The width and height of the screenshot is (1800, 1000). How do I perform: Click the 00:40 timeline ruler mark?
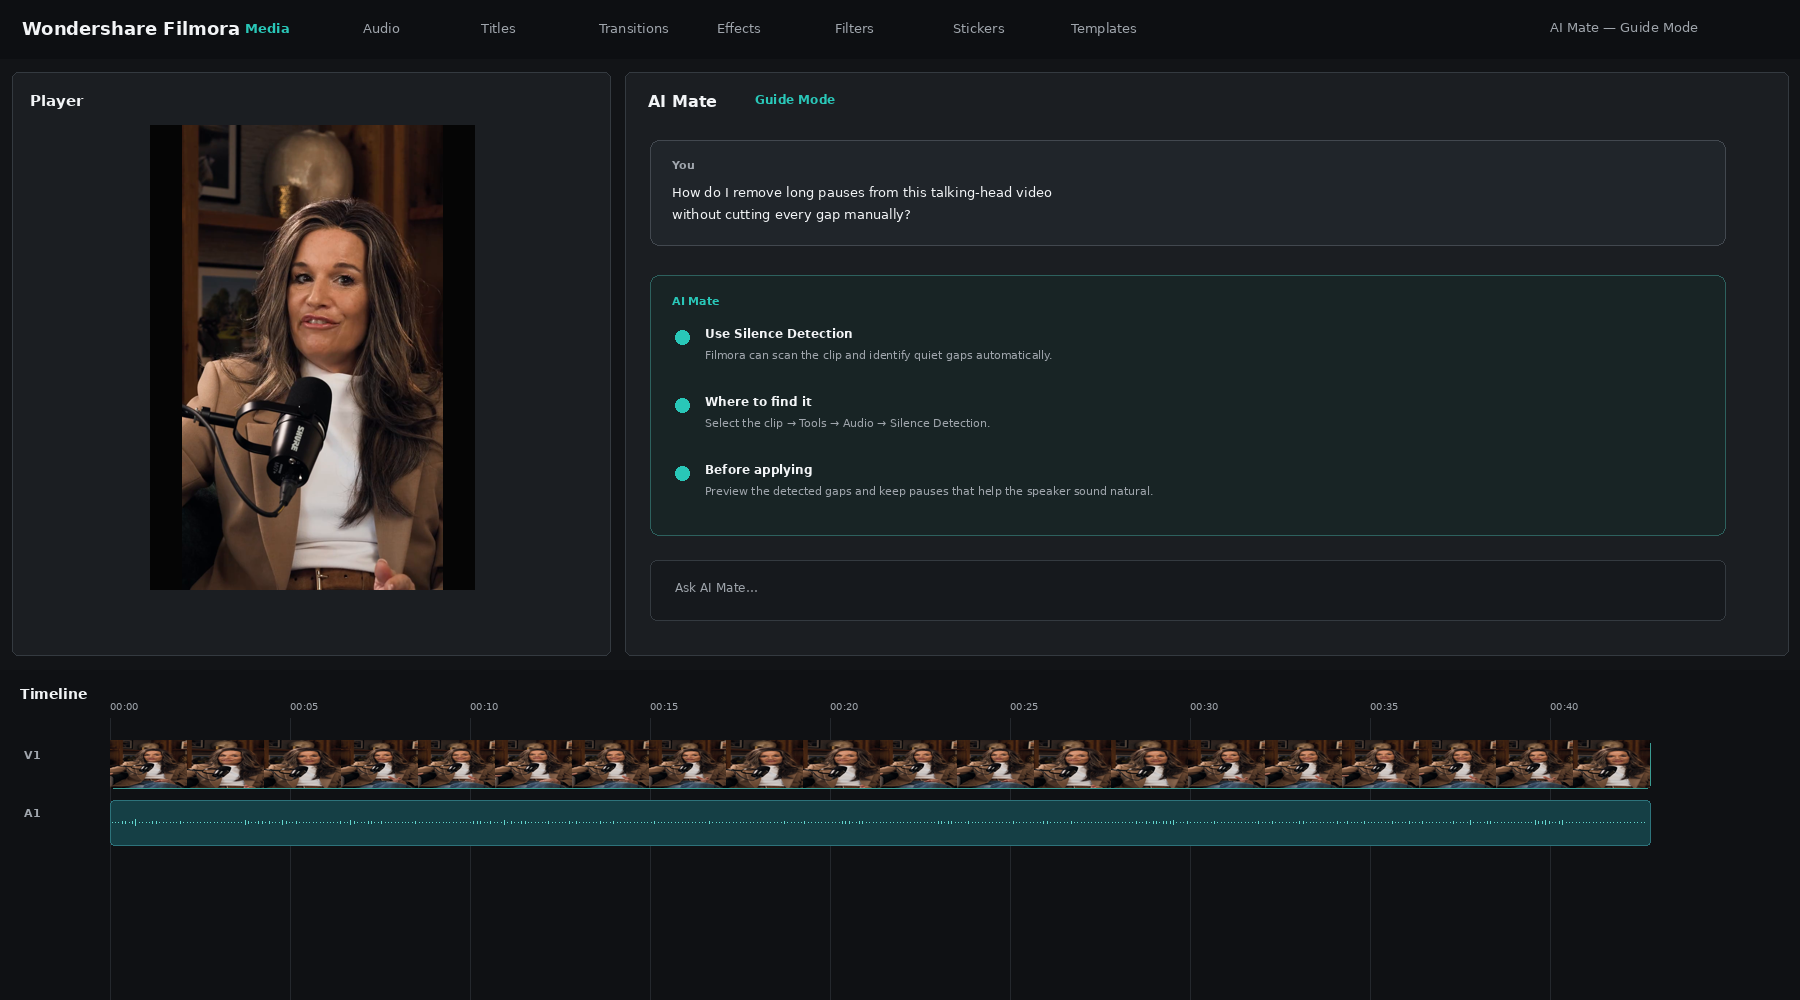point(1564,707)
